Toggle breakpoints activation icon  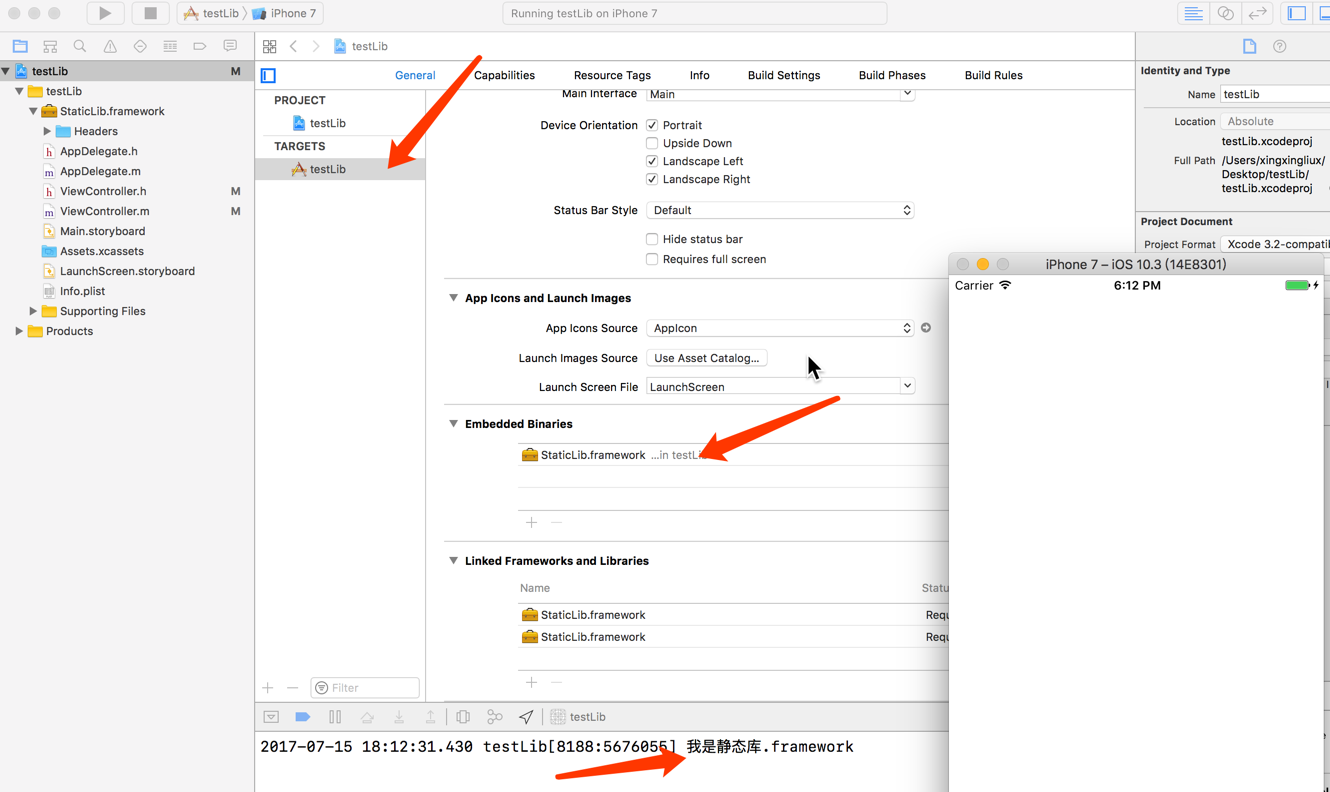click(x=303, y=717)
